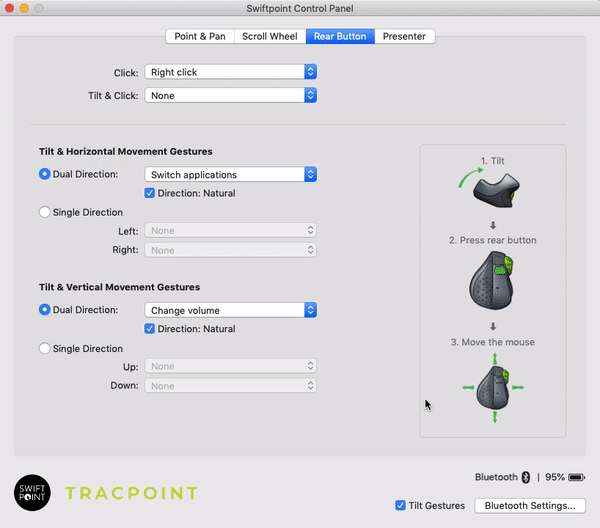Click the '3. Move the mouse' label
Screen dimensions: 600x528
click(x=493, y=342)
